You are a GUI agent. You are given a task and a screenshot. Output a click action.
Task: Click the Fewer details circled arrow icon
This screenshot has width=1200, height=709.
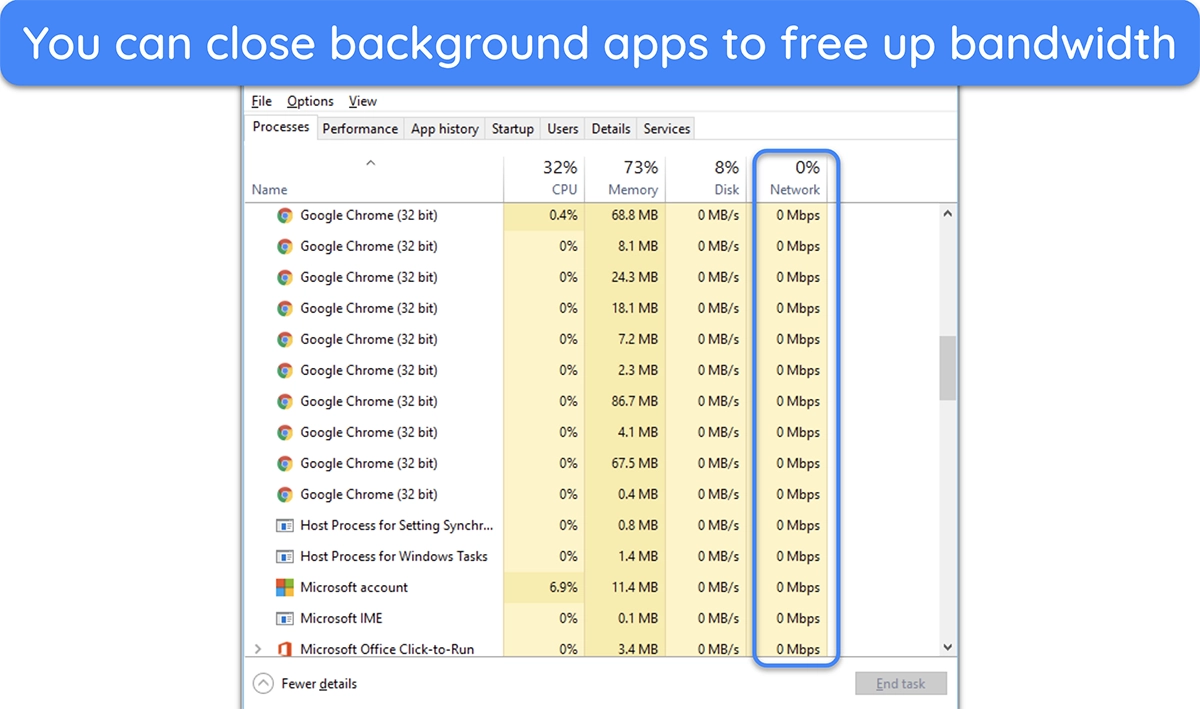[x=263, y=684]
